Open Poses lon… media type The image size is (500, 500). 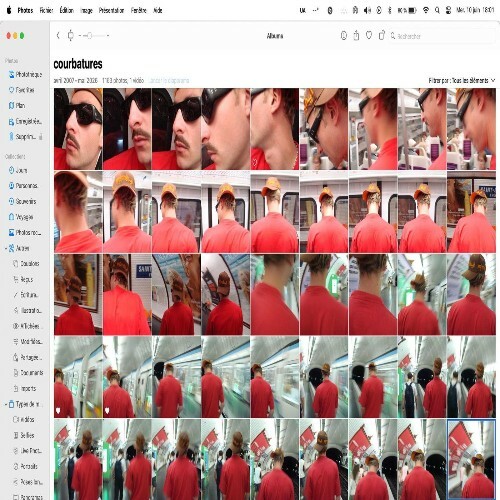point(28,482)
